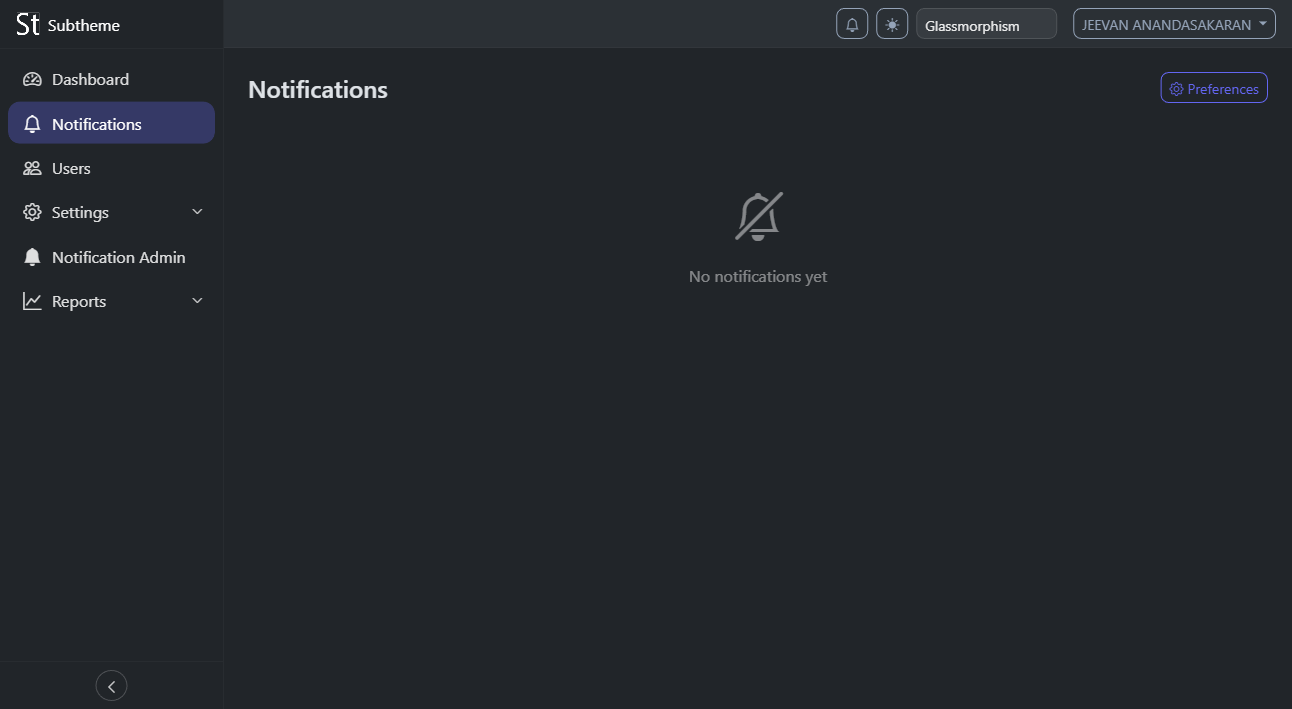Click the Dashboard gauge icon
Screen dimensions: 1292x709
click(x=32, y=79)
